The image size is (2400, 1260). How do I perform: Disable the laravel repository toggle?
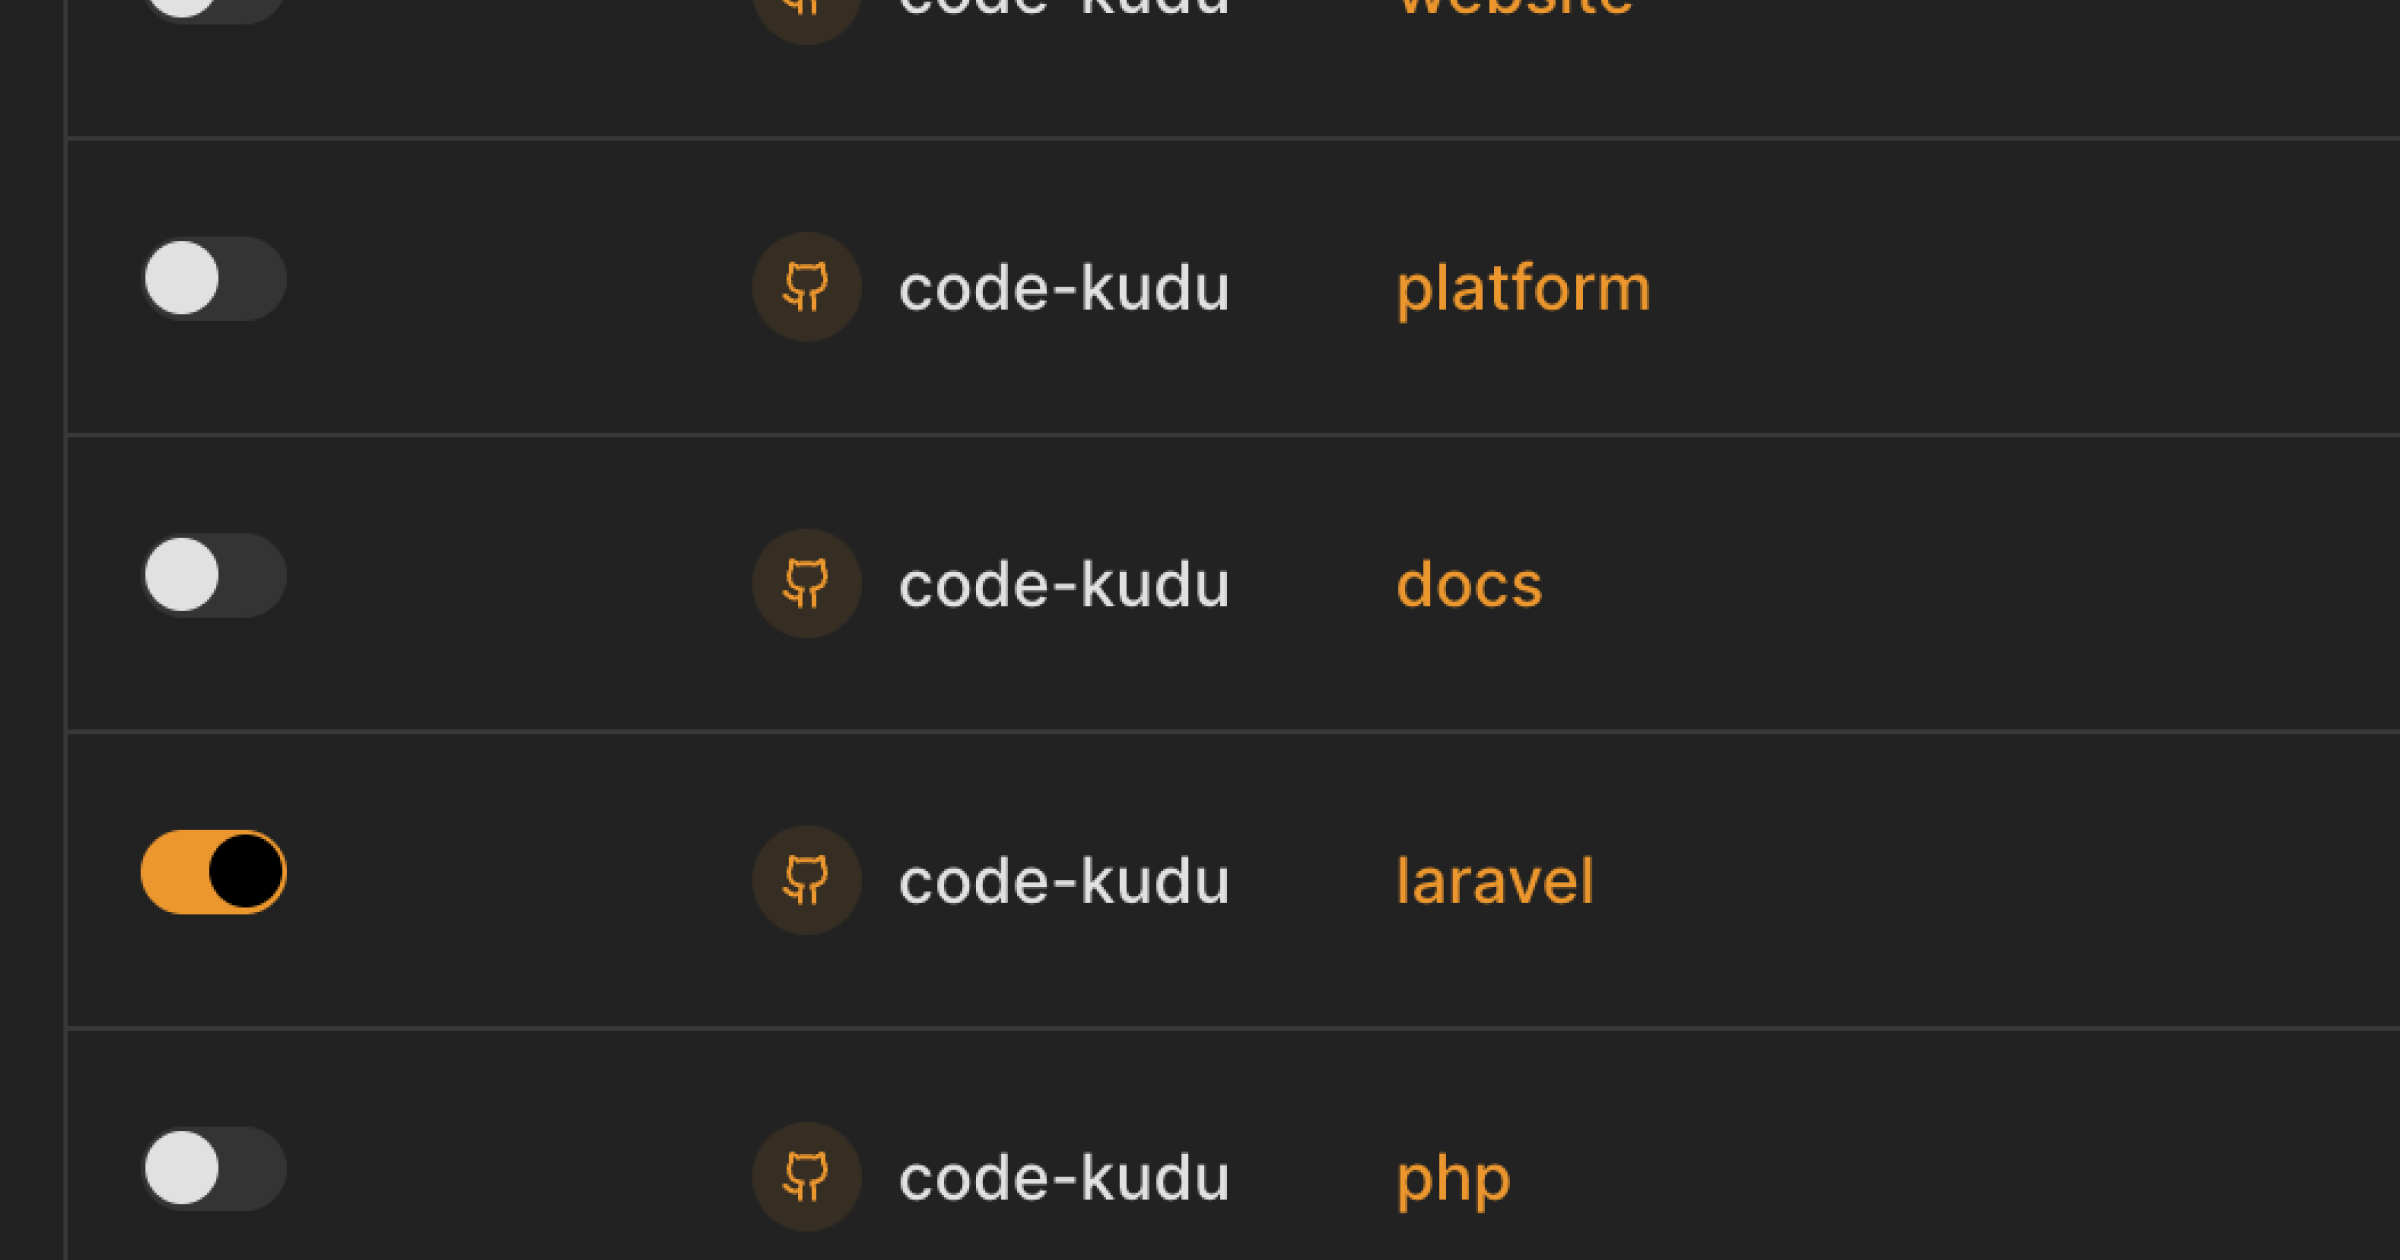click(214, 871)
